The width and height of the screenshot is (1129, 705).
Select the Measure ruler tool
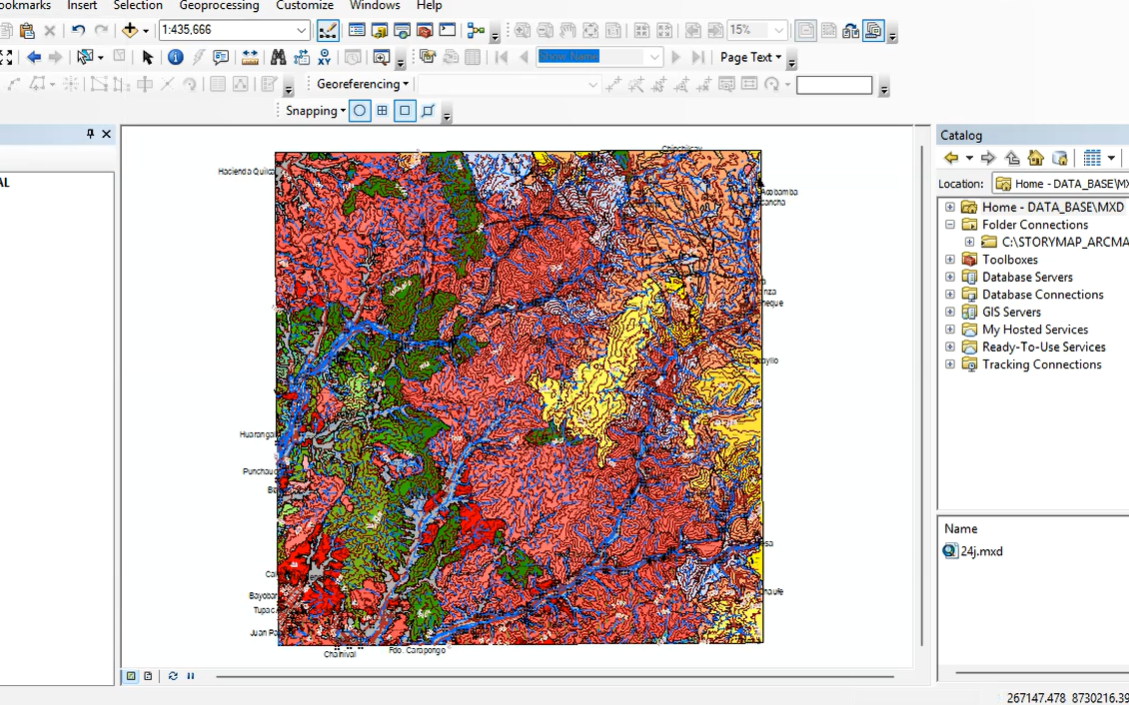click(250, 57)
